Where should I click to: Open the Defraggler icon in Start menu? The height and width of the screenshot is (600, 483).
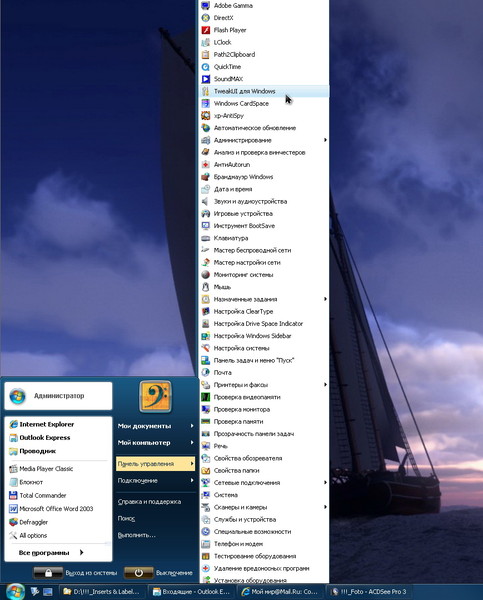13,522
